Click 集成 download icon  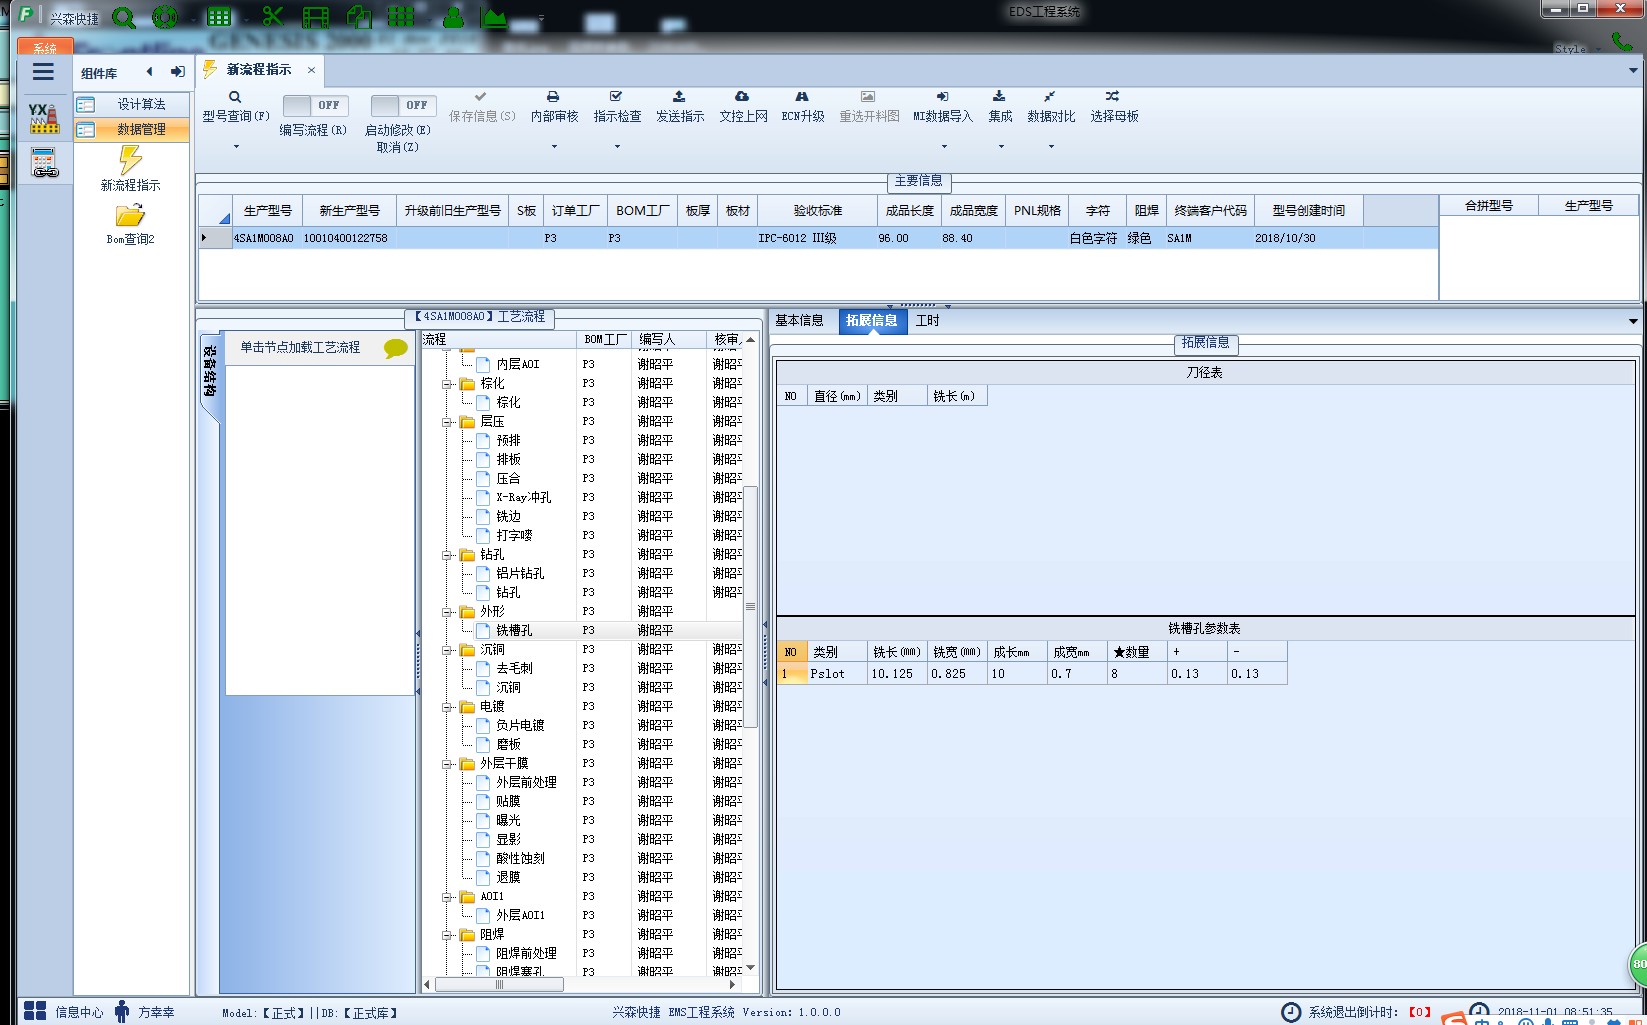(x=999, y=97)
